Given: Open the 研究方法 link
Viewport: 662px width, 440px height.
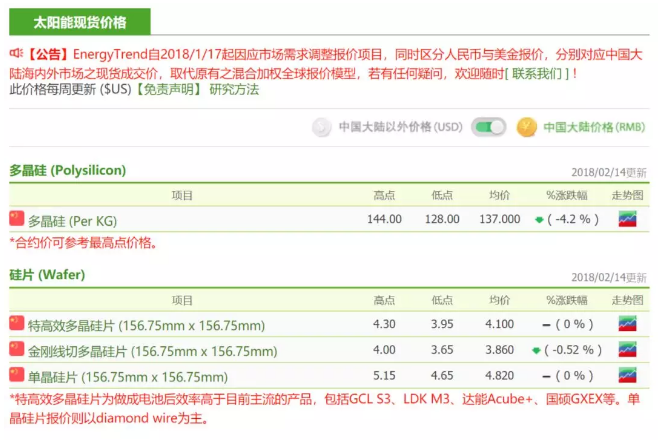Looking at the screenshot, I should click(x=234, y=89).
